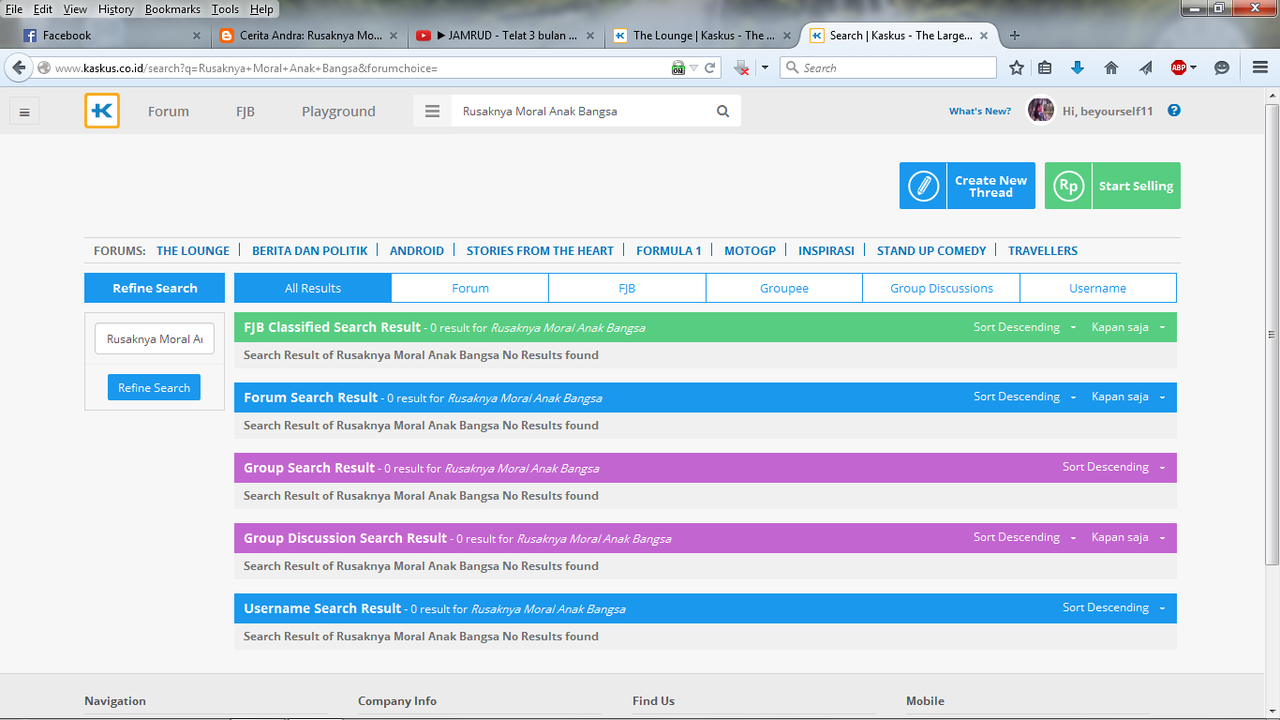Open the Kaskus help question mark icon
This screenshot has width=1280, height=720.
point(1174,110)
